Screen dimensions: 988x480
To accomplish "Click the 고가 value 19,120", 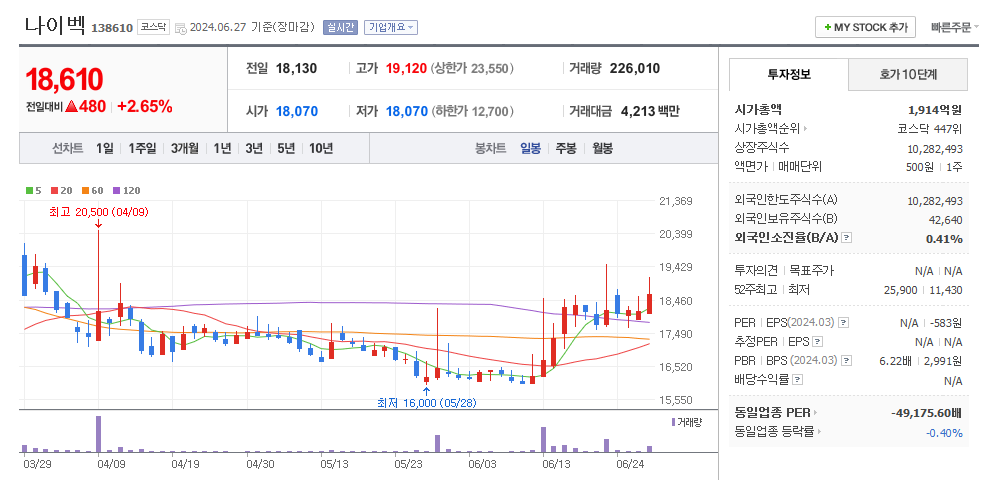I will pos(406,69).
